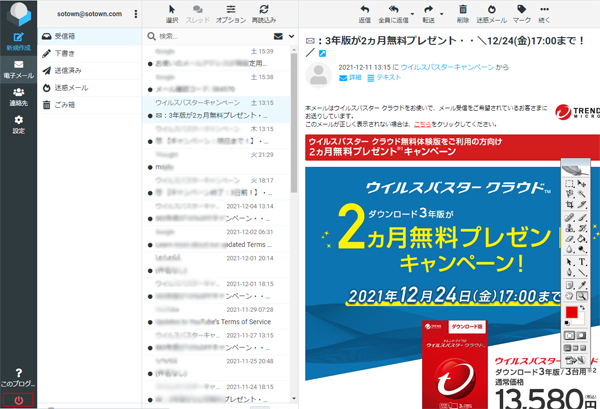Select the Dodge tool
Screen dimensions: 600x409
tap(582, 249)
